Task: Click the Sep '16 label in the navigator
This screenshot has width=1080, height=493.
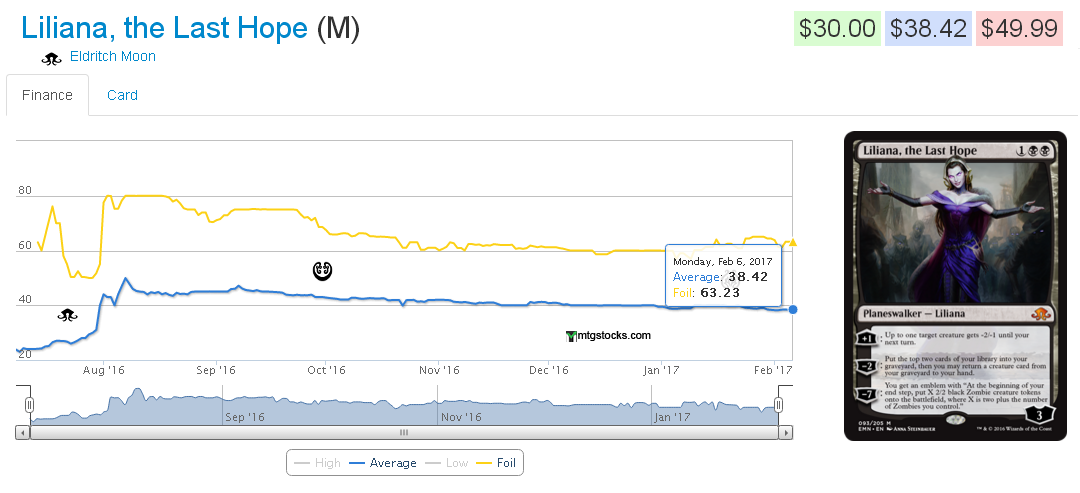Action: click(x=245, y=417)
